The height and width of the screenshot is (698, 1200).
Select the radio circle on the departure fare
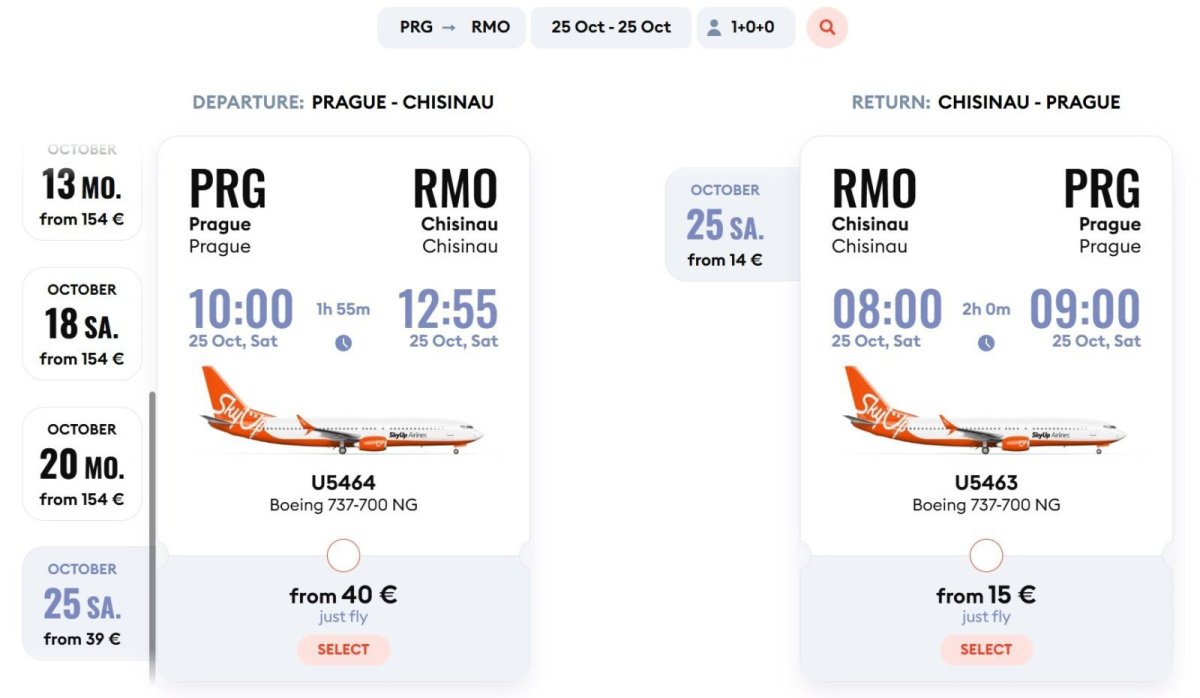pyautogui.click(x=343, y=555)
